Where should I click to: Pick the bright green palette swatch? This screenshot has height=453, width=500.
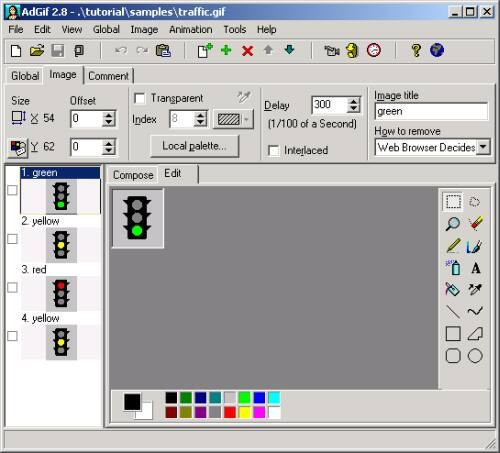click(x=244, y=398)
